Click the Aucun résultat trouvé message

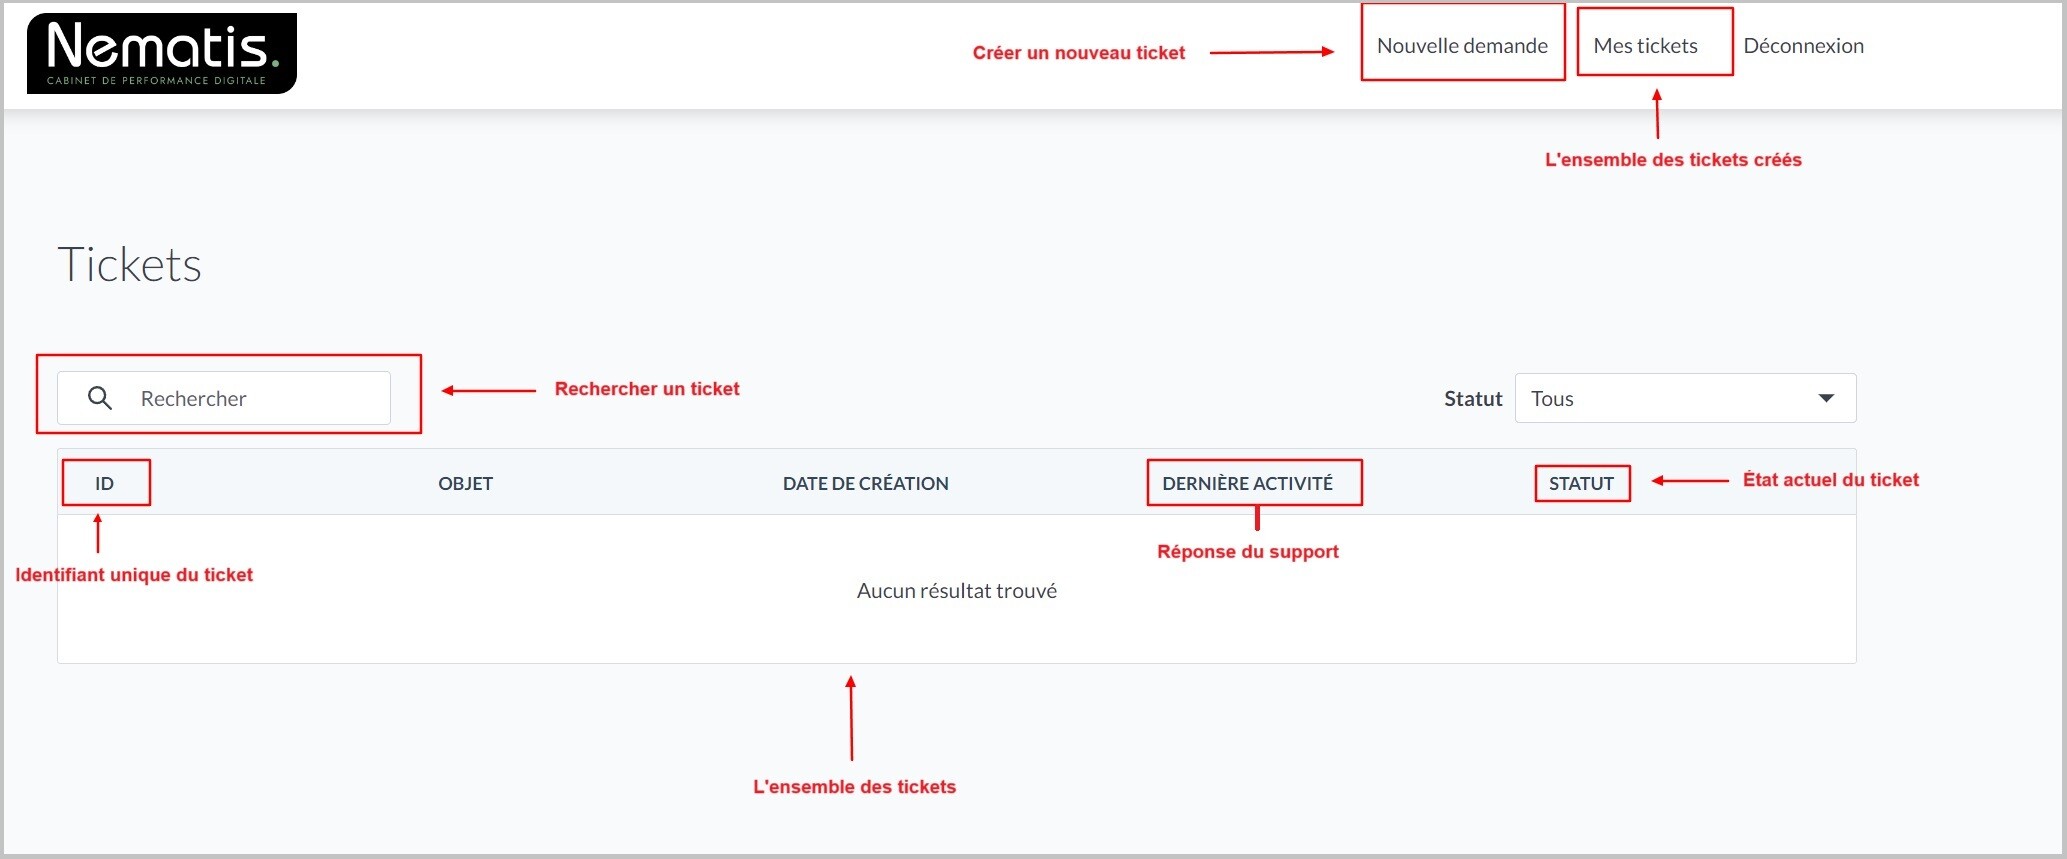pyautogui.click(x=956, y=591)
